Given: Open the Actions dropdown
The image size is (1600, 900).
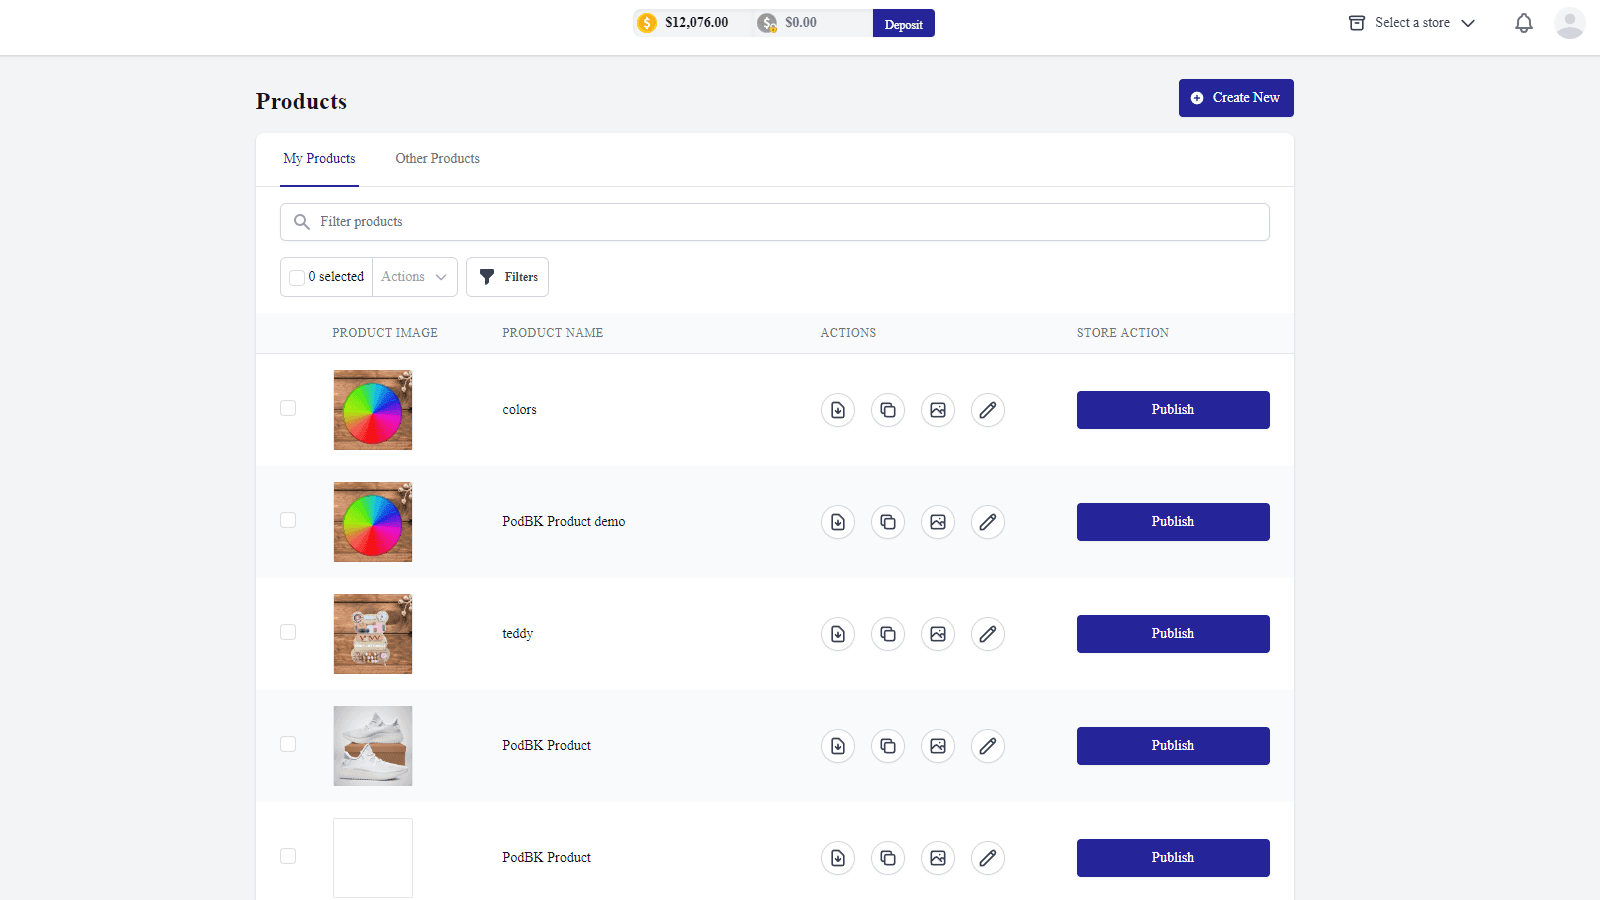Looking at the screenshot, I should (x=413, y=276).
